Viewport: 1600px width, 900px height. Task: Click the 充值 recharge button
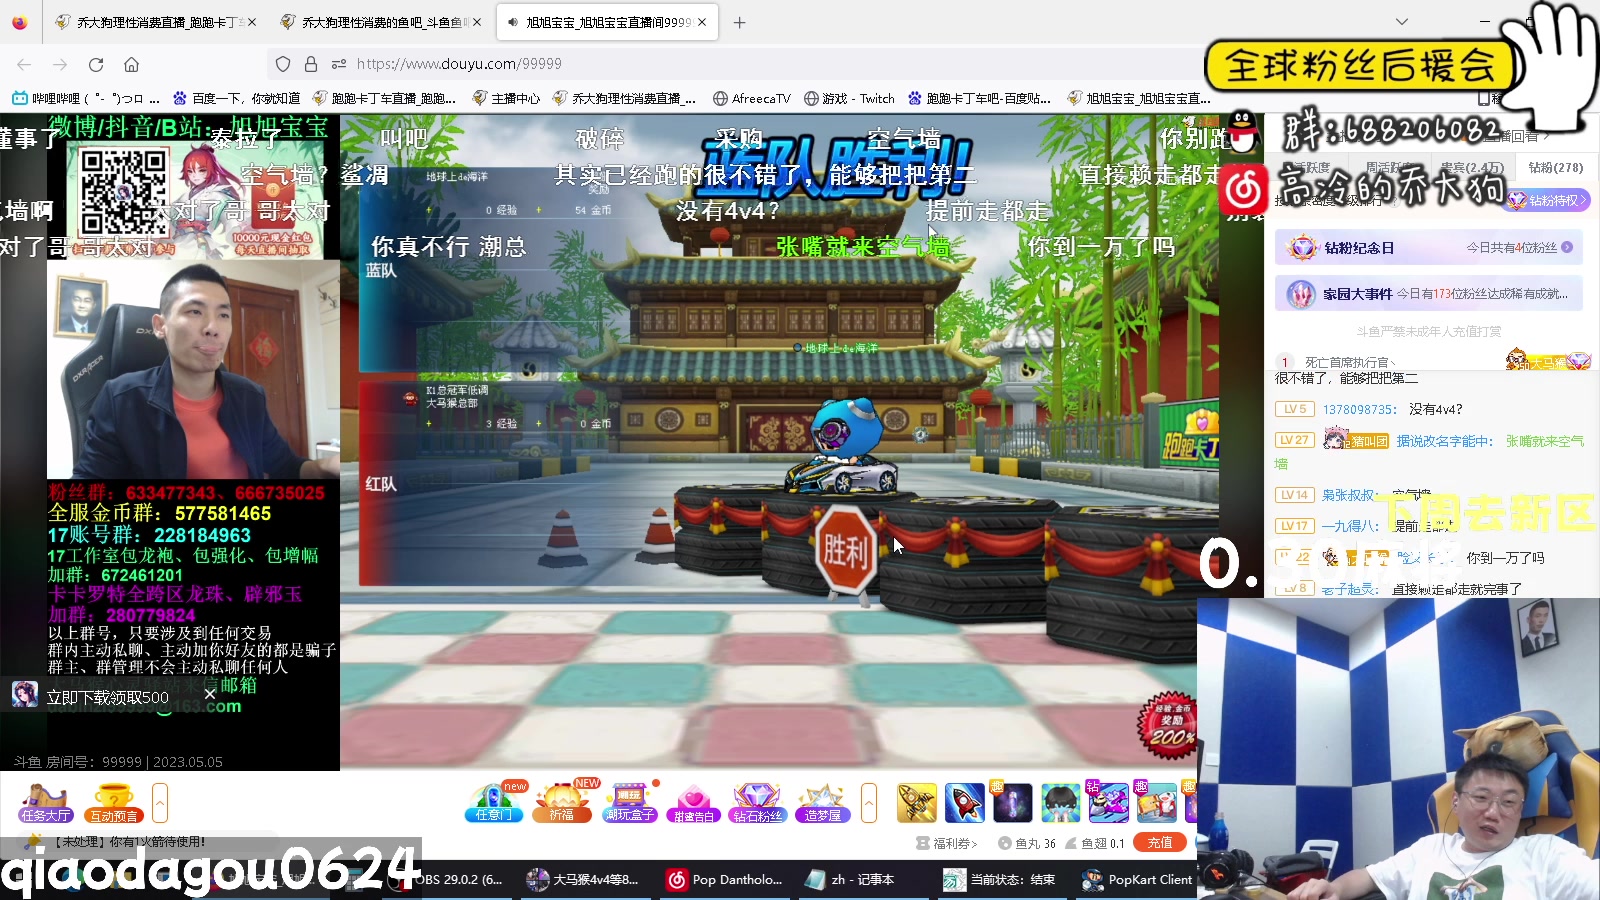[1160, 843]
